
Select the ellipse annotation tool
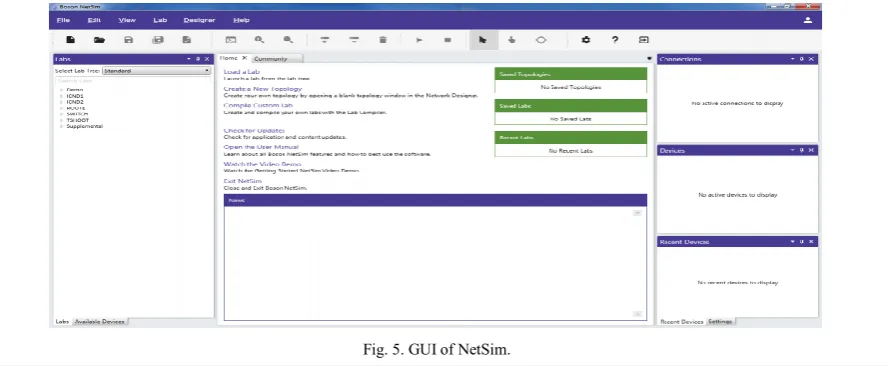point(541,40)
